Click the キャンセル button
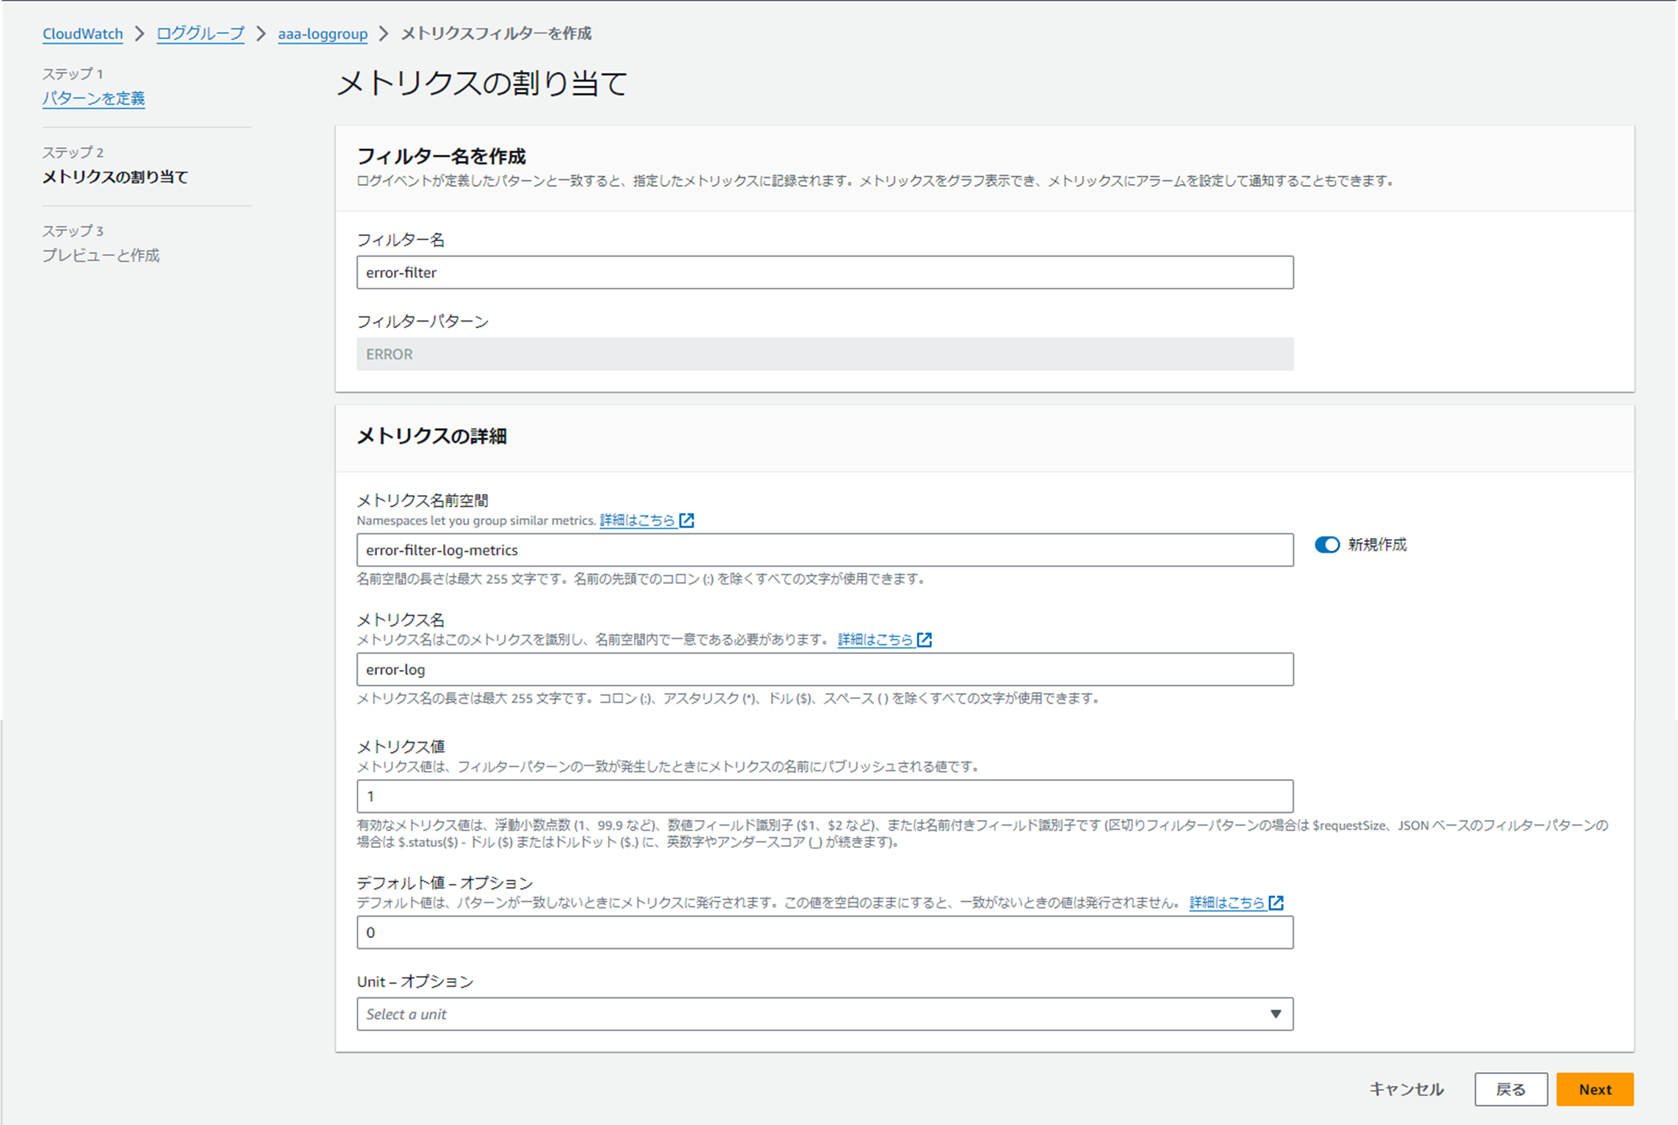The height and width of the screenshot is (1125, 1678). point(1406,1089)
